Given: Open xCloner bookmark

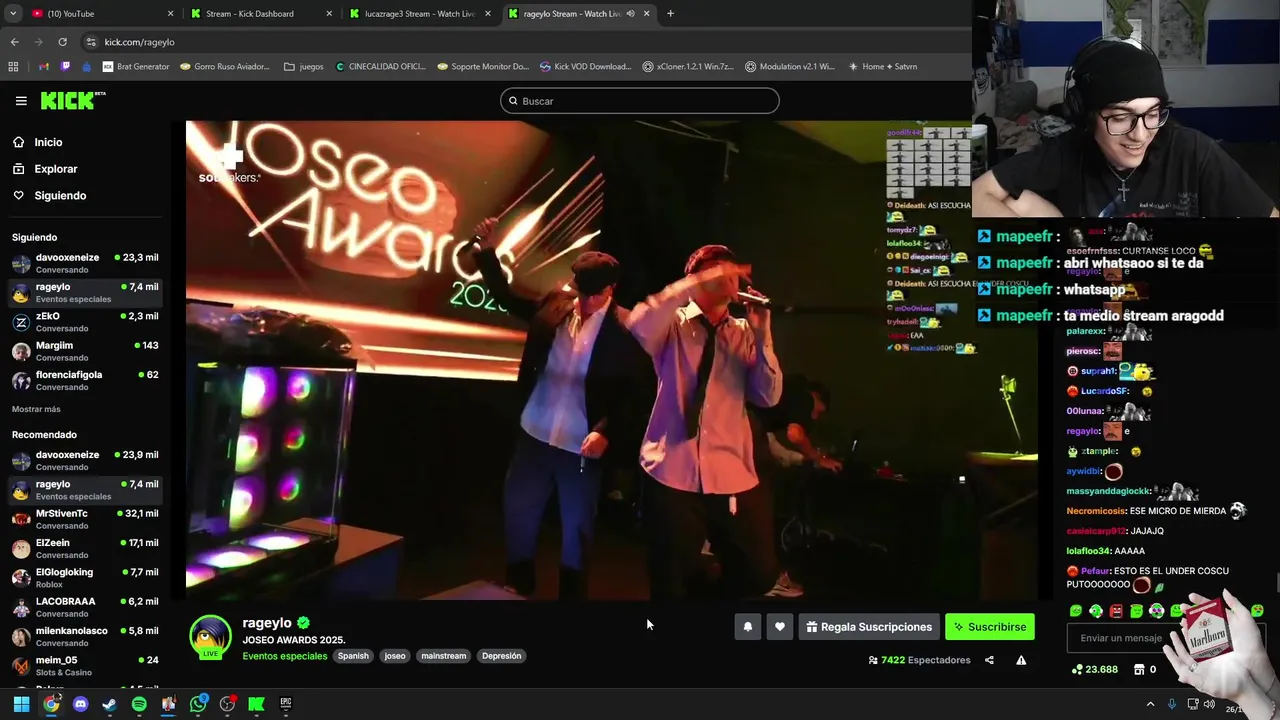Looking at the screenshot, I should (688, 67).
